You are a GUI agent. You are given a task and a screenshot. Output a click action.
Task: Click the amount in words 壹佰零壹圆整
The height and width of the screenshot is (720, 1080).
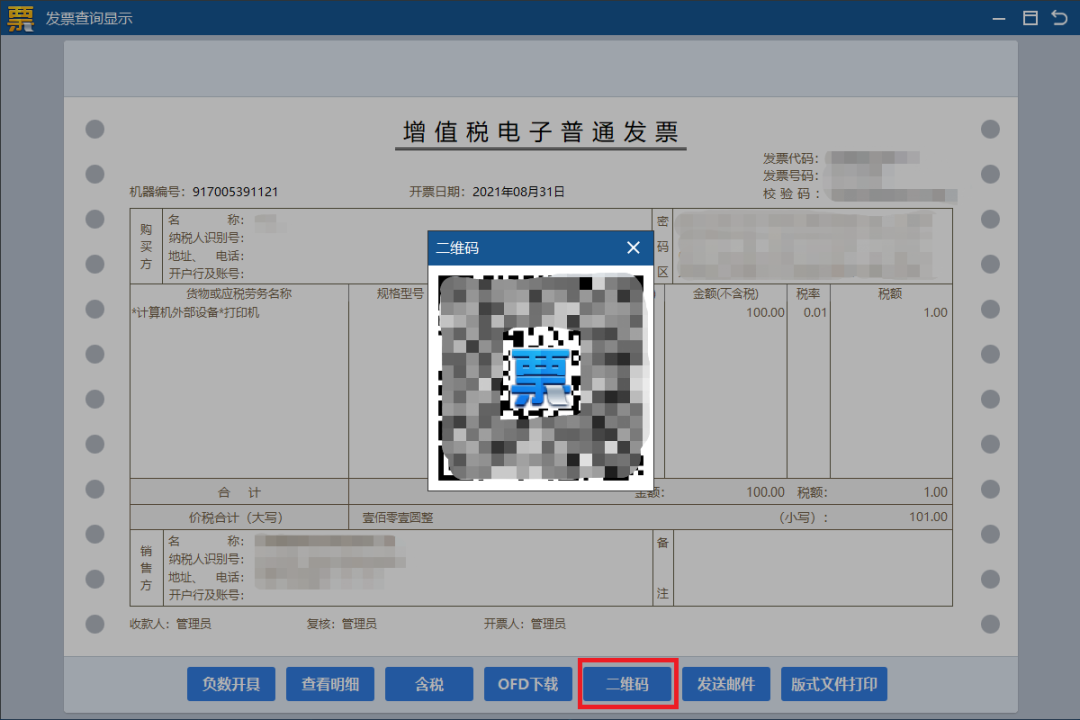(x=398, y=517)
